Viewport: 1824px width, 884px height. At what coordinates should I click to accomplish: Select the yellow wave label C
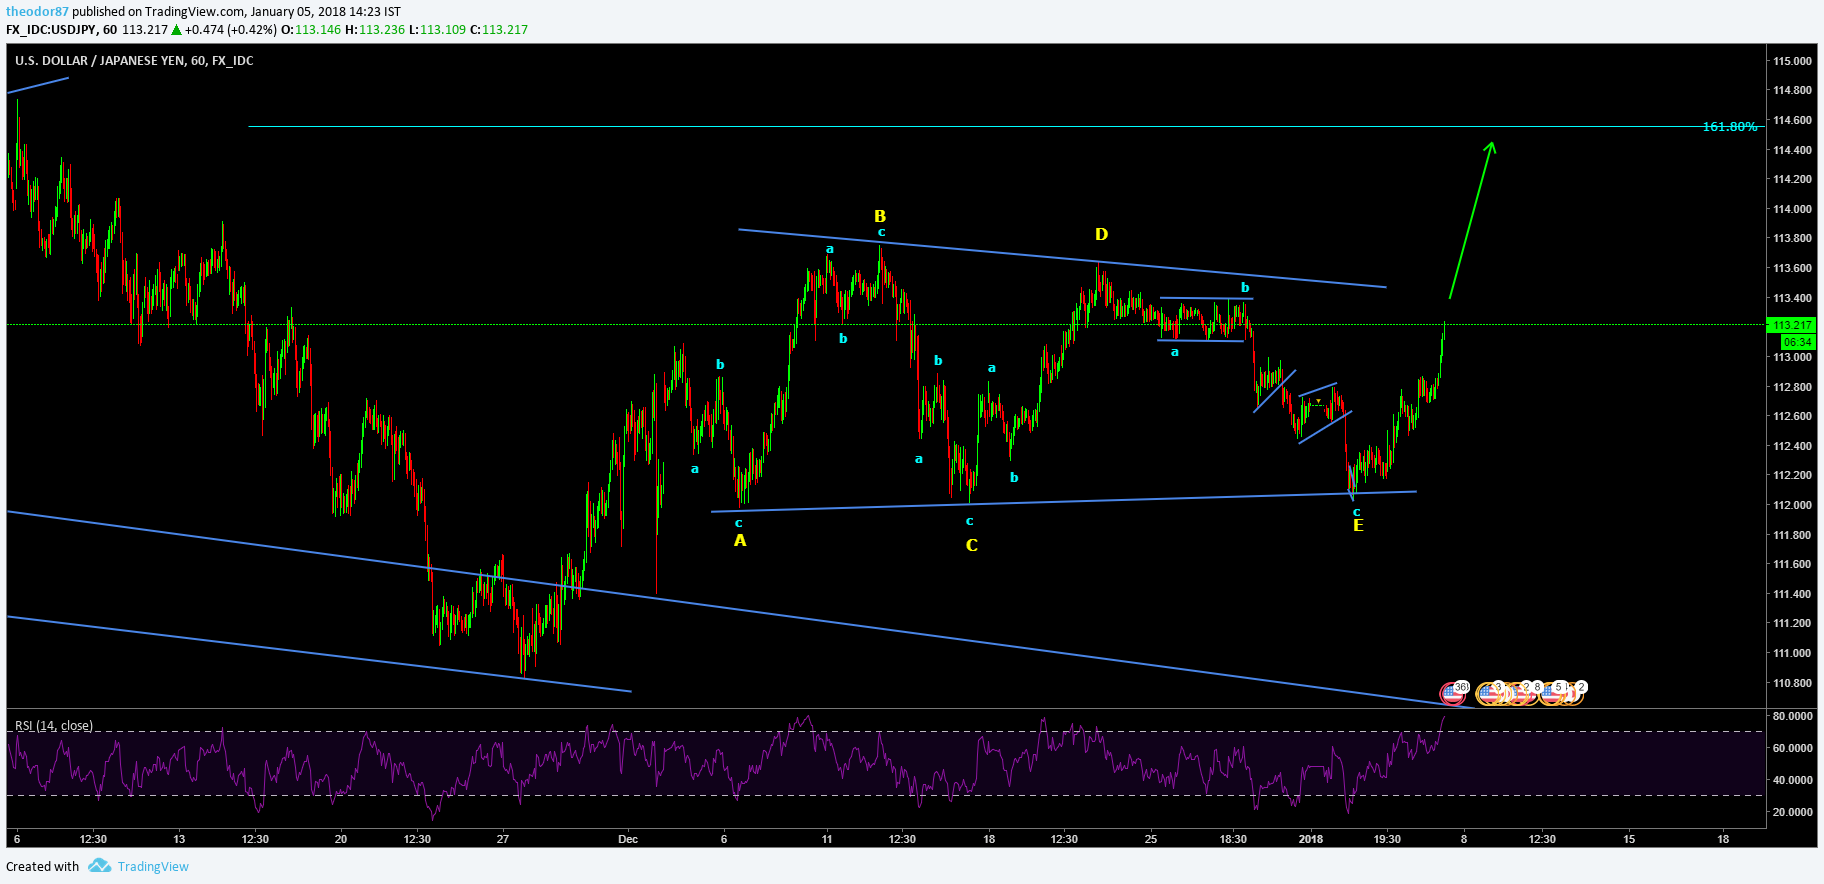click(972, 545)
